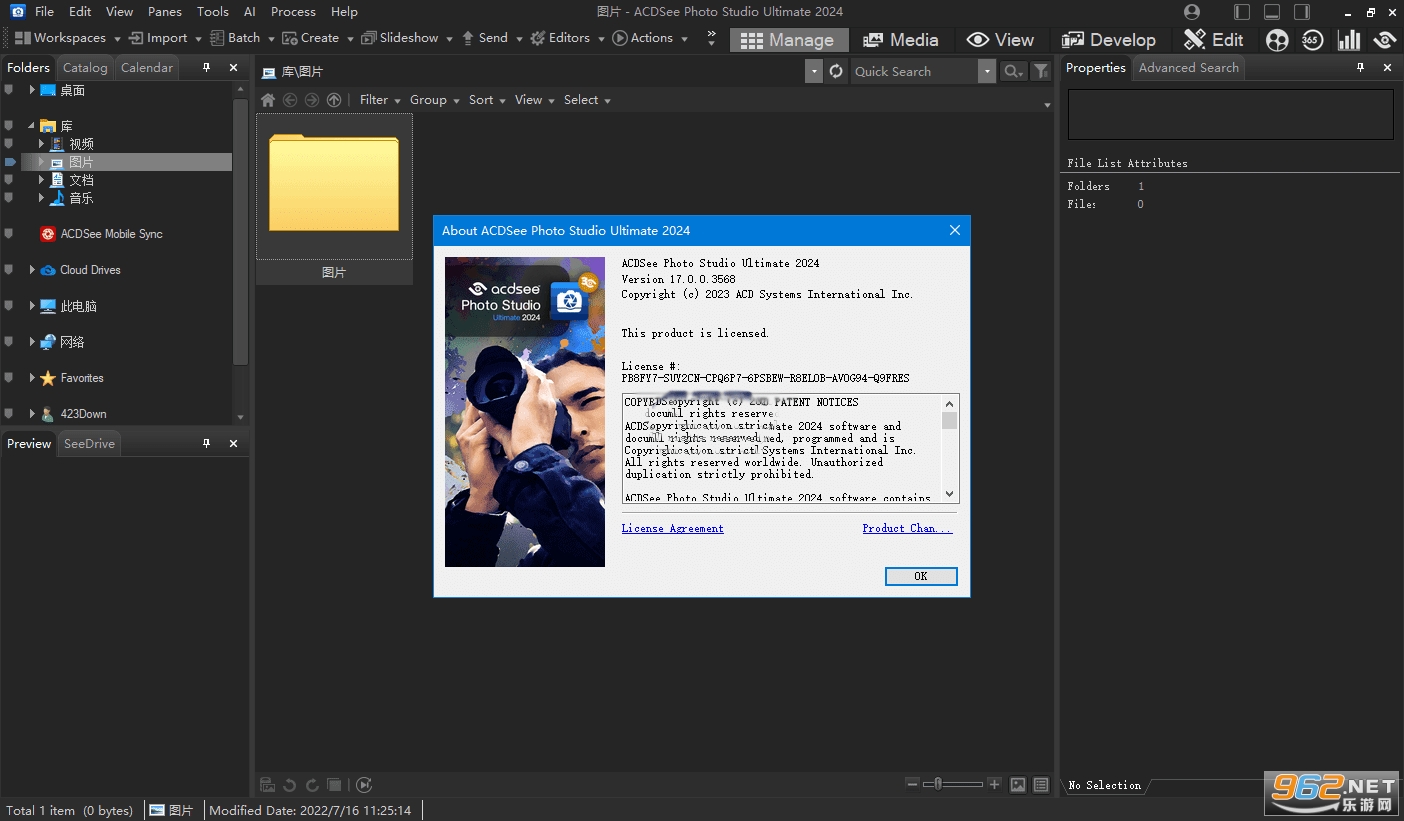Viewport: 1404px width, 821px height.
Task: Toggle easy-select marker for 图片
Action: pos(10,162)
